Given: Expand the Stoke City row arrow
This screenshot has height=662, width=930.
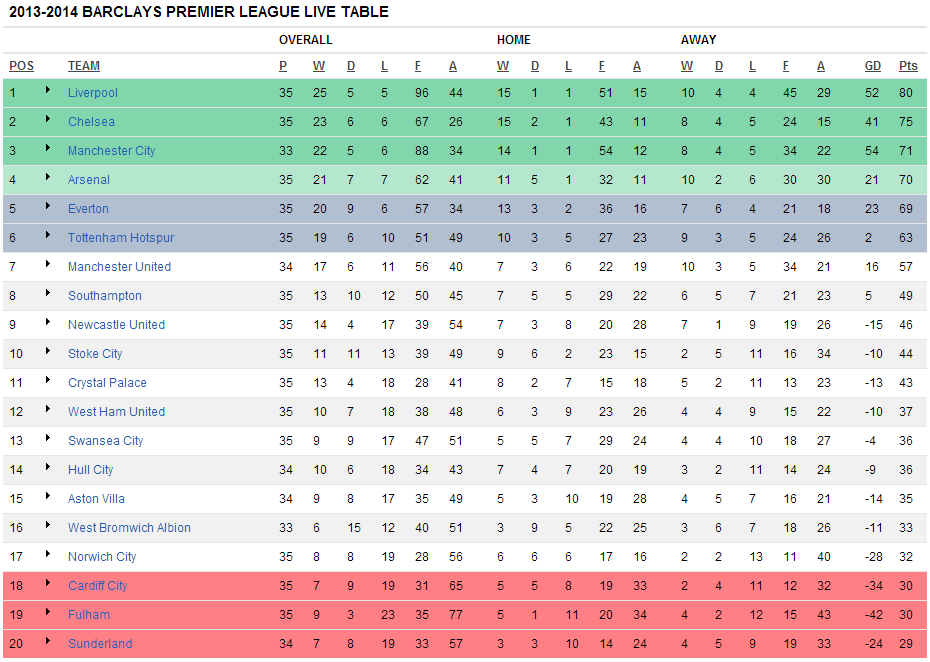Looking at the screenshot, I should 47,352.
